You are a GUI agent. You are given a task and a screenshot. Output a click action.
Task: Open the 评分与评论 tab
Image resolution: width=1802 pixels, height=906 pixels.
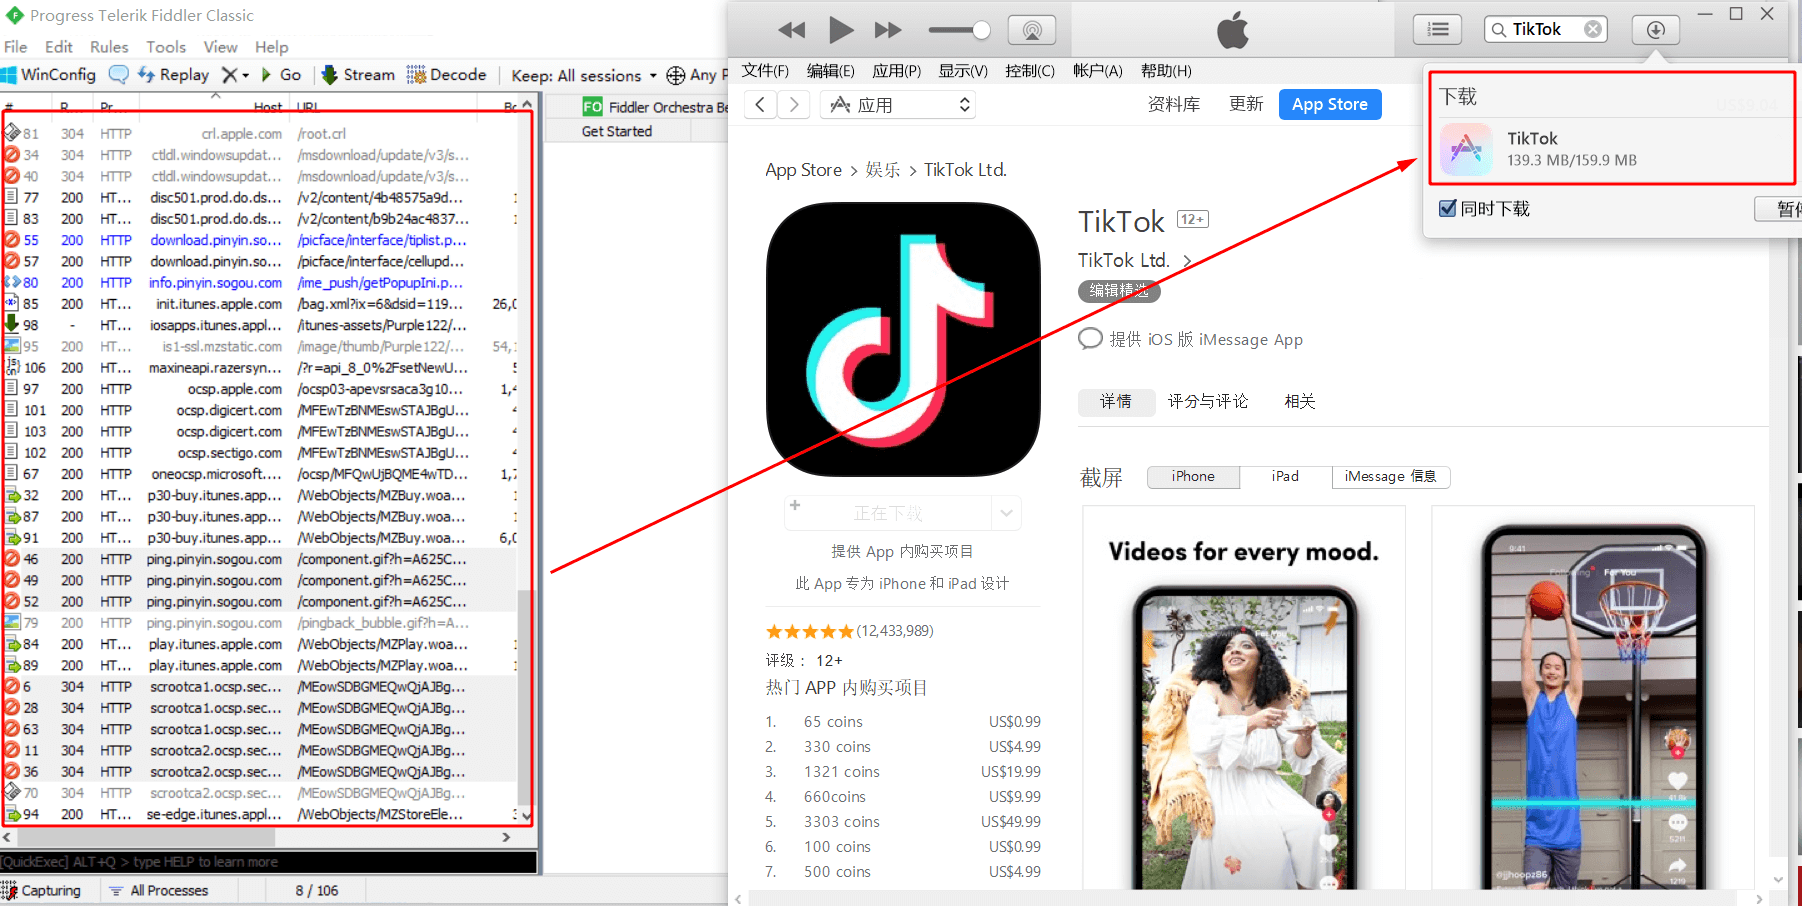point(1208,401)
